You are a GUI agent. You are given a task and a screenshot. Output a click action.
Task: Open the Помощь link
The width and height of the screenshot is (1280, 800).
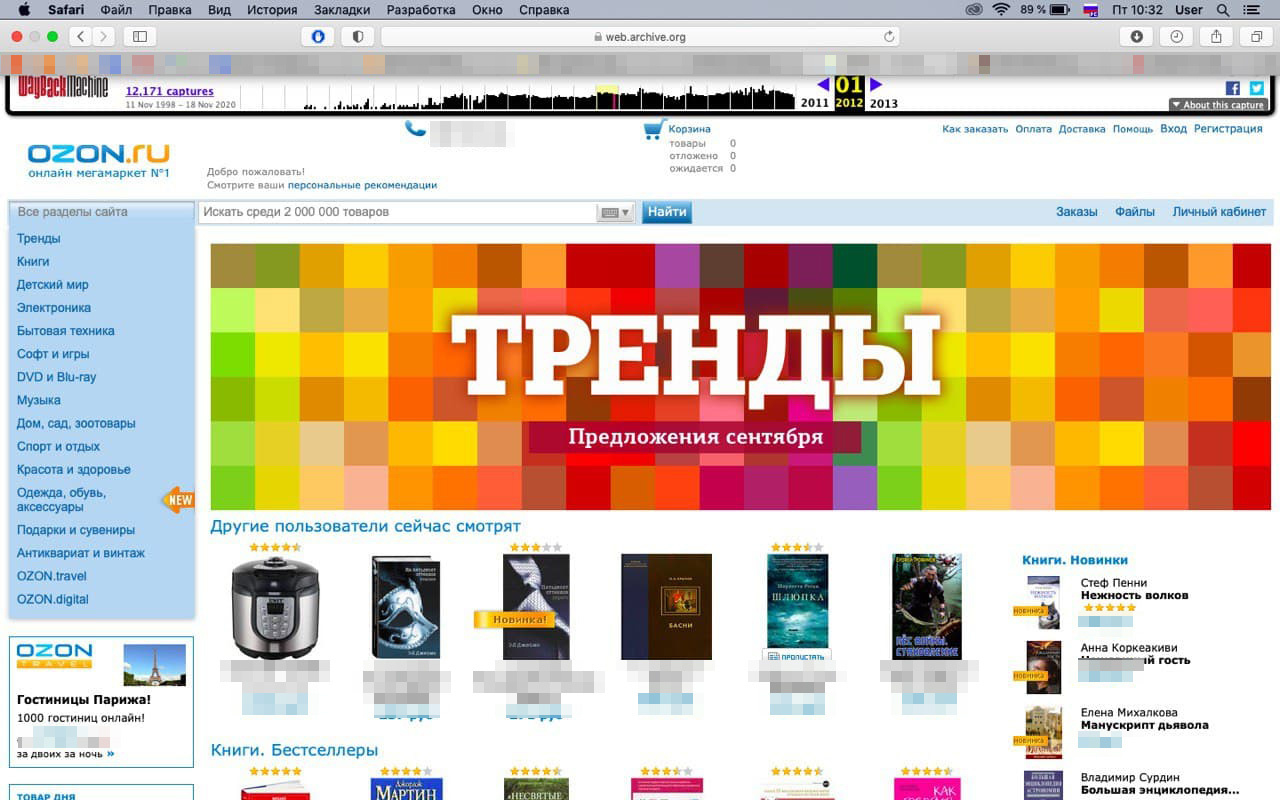1133,129
